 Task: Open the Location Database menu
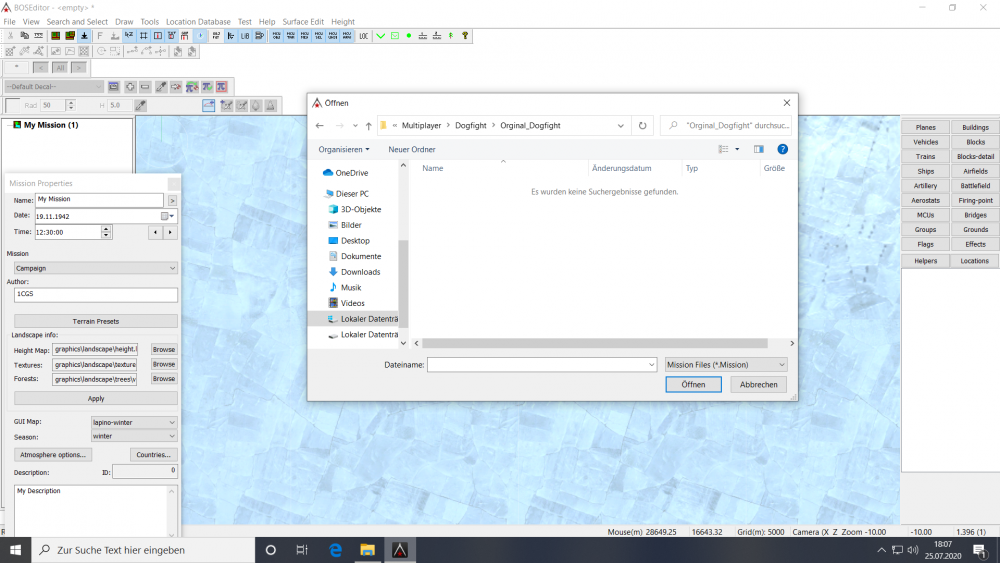click(198, 21)
